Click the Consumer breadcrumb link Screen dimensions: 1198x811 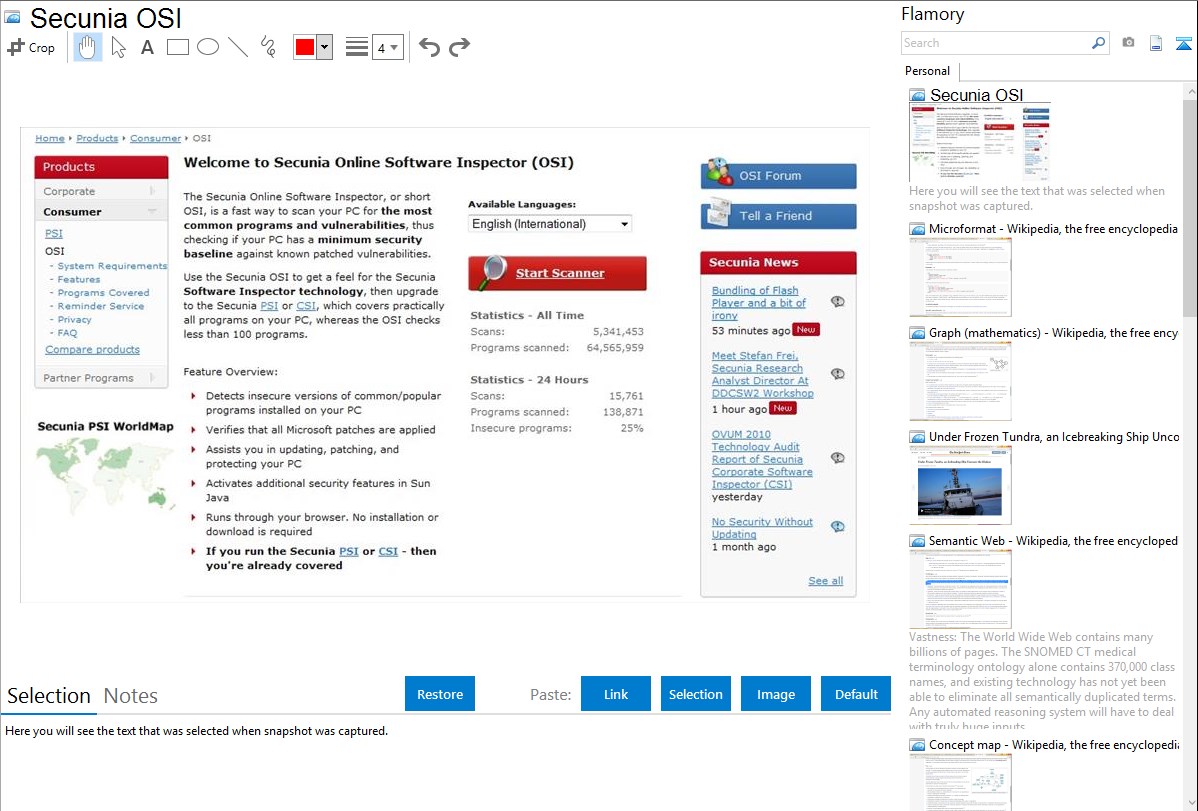155,138
